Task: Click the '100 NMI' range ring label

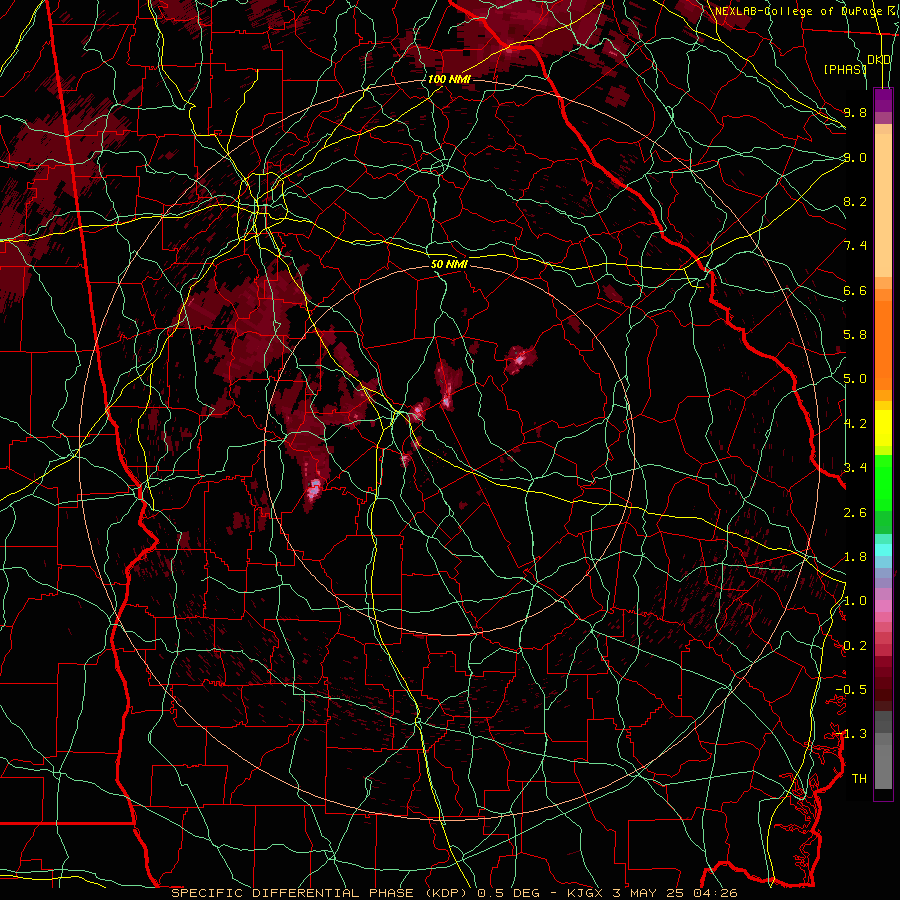Action: point(449,79)
